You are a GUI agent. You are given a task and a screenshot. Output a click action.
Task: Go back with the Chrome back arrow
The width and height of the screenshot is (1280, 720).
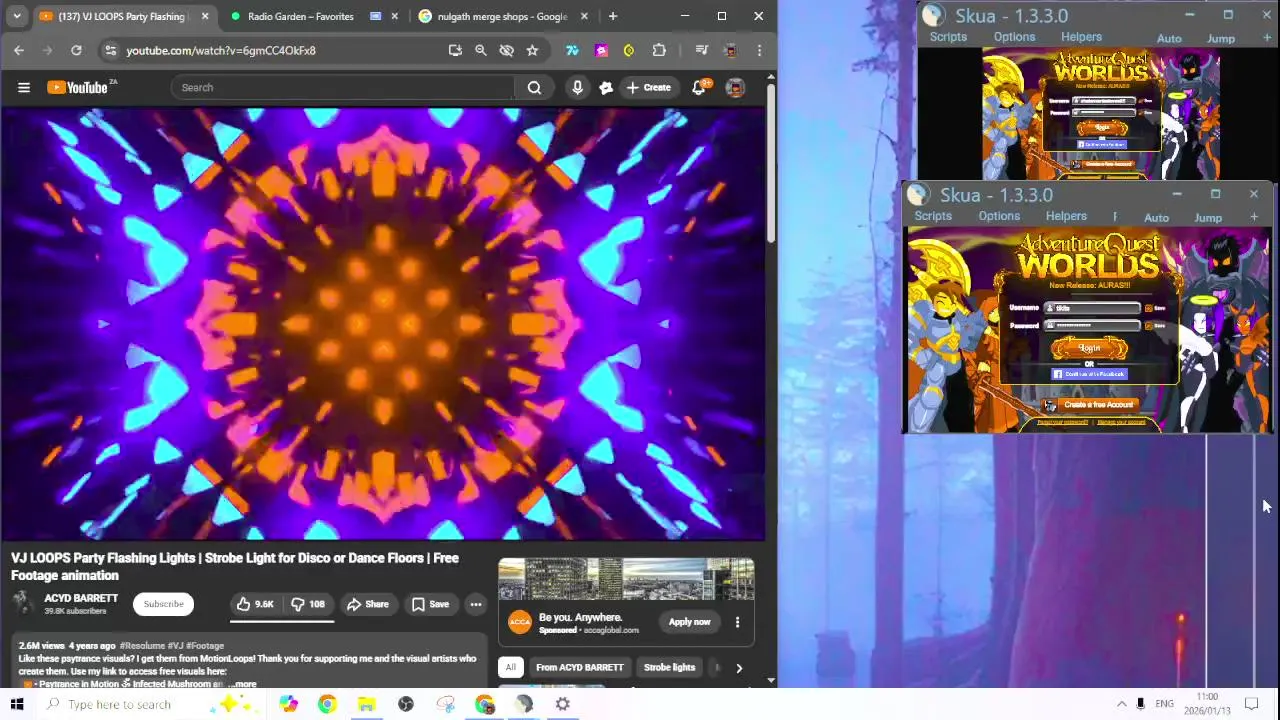pos(19,50)
